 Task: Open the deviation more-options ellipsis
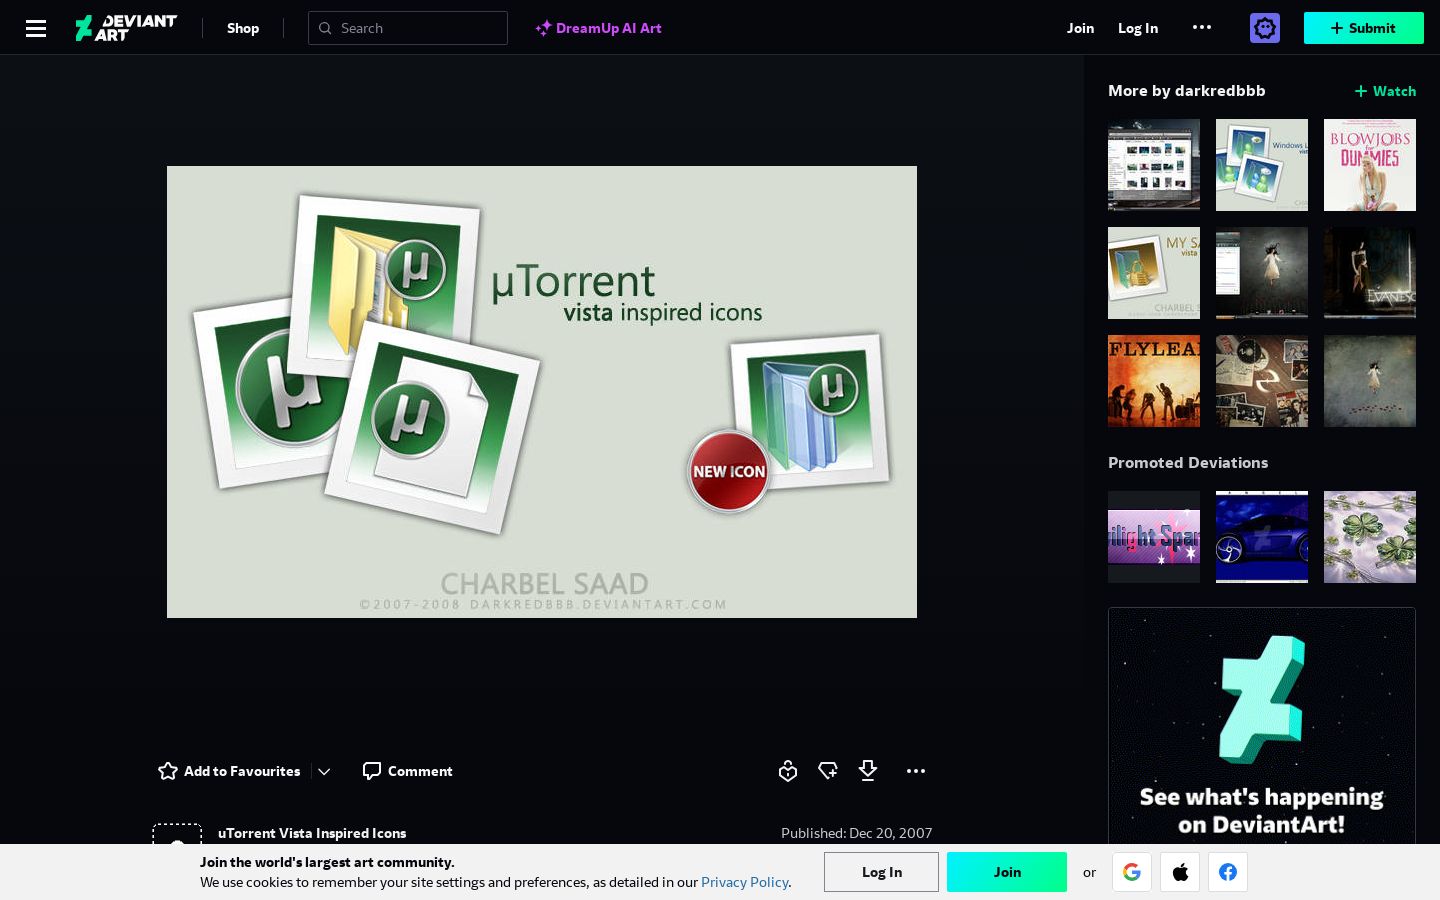916,771
